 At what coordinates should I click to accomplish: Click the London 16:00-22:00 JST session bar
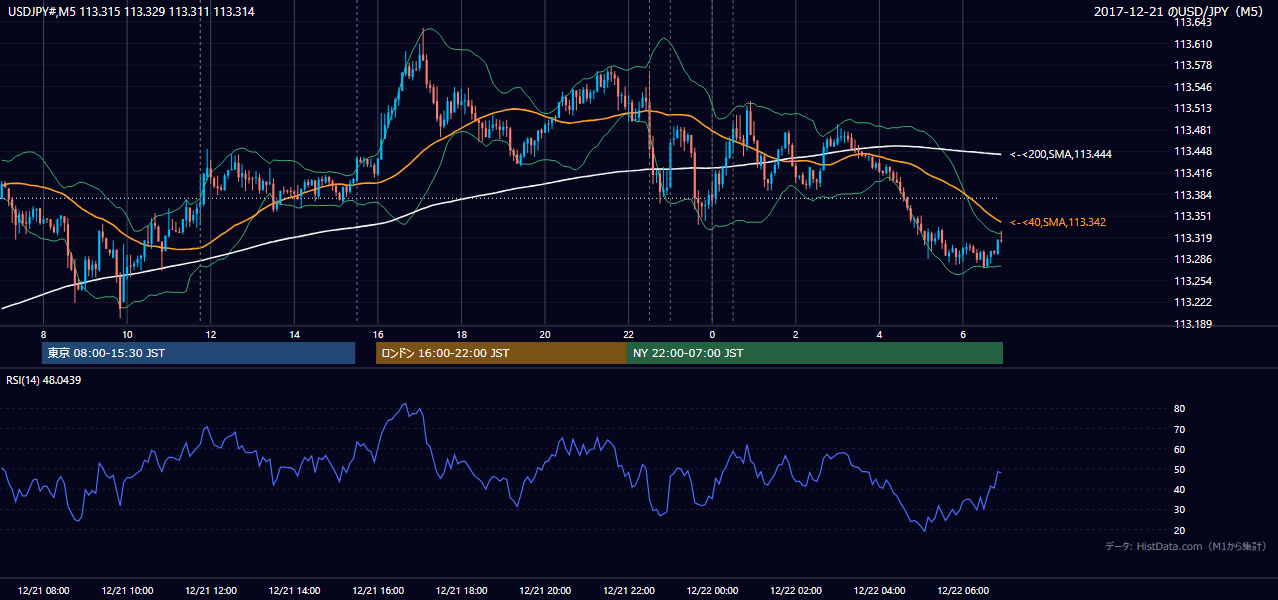tap(501, 353)
